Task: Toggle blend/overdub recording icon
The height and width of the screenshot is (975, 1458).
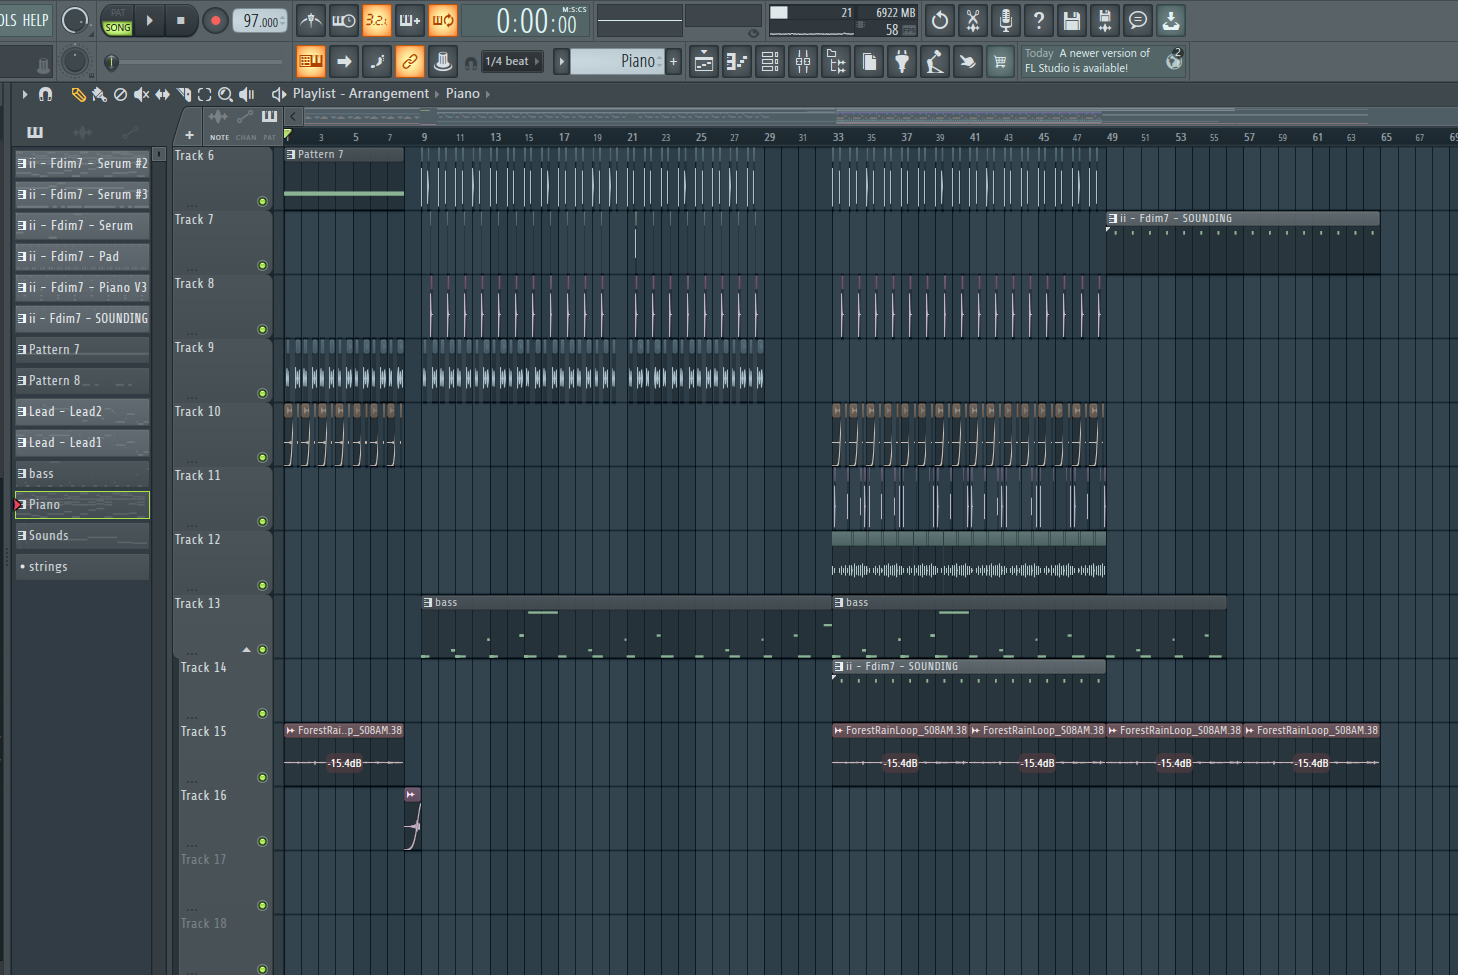Action: (x=410, y=20)
